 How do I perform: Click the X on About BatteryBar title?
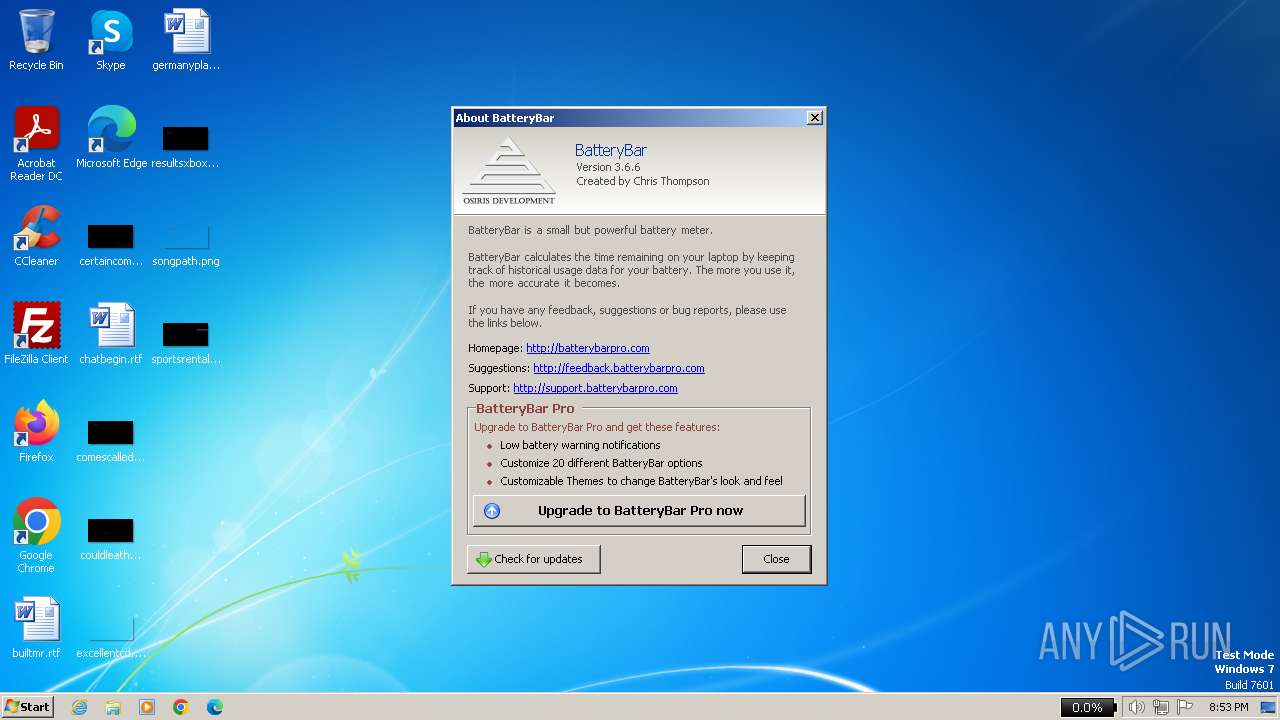tap(815, 118)
